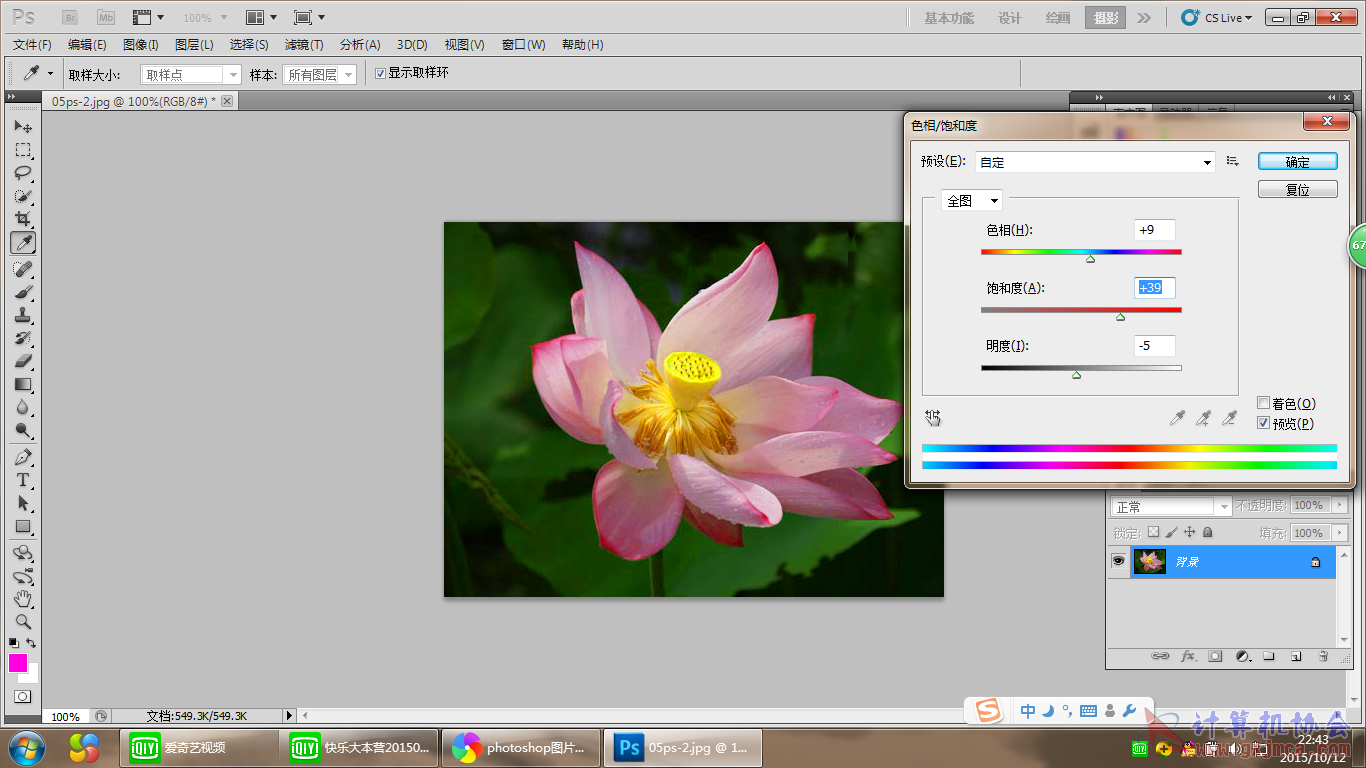Viewport: 1366px width, 768px height.
Task: Open photoshop图片 taskbar item
Action: 522,747
